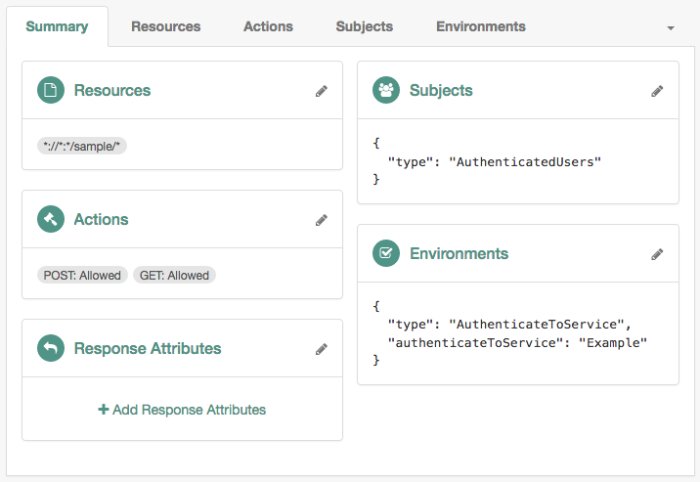Switch to the Resources tab
The height and width of the screenshot is (482, 700).
point(166,26)
